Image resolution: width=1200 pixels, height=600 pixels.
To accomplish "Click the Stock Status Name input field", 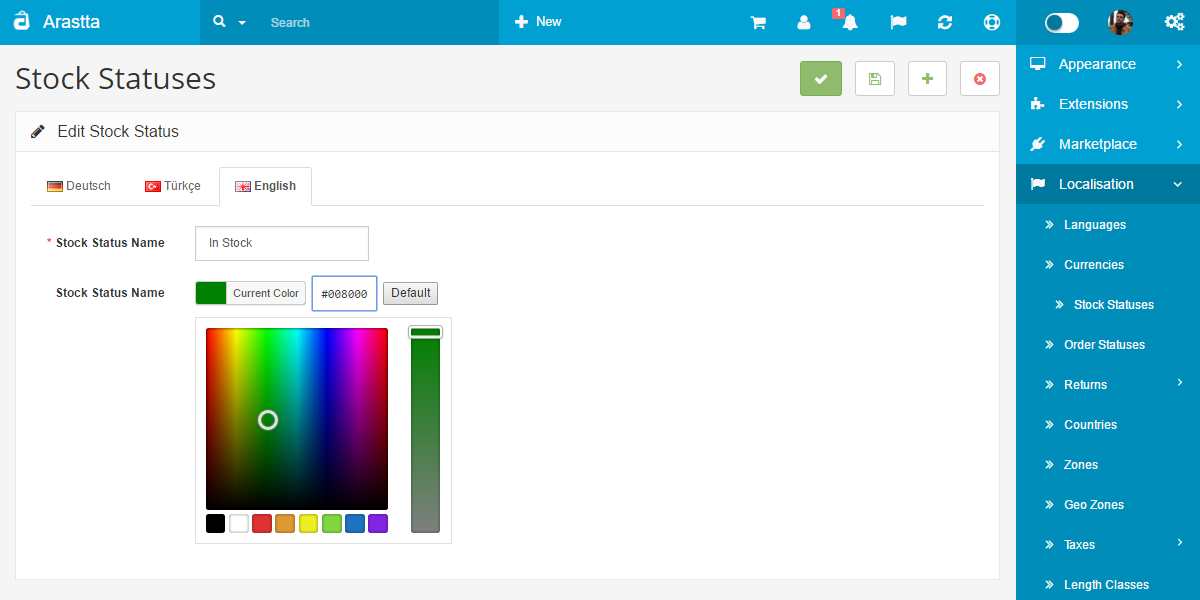I will point(282,243).
